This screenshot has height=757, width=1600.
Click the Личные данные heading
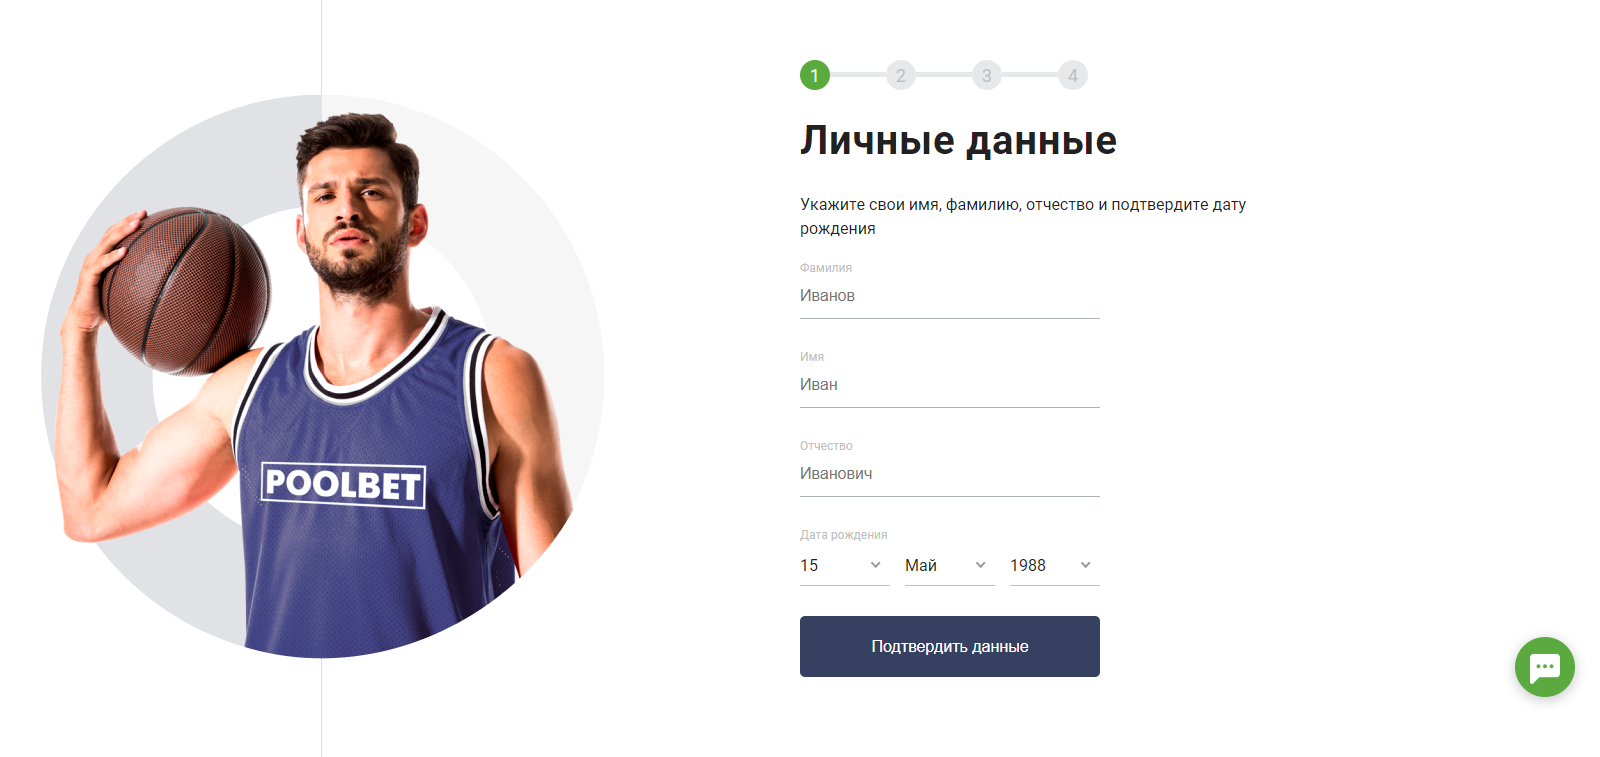[958, 140]
